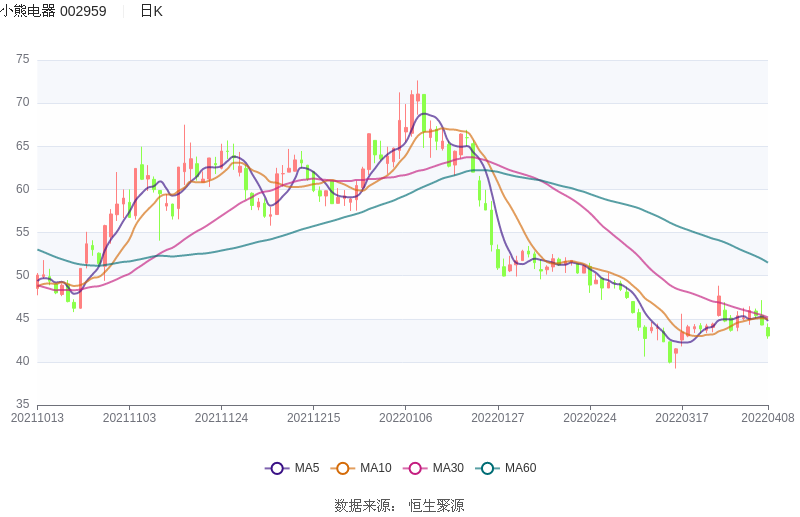Select the 20220408 date on x-axis

[x=768, y=418]
